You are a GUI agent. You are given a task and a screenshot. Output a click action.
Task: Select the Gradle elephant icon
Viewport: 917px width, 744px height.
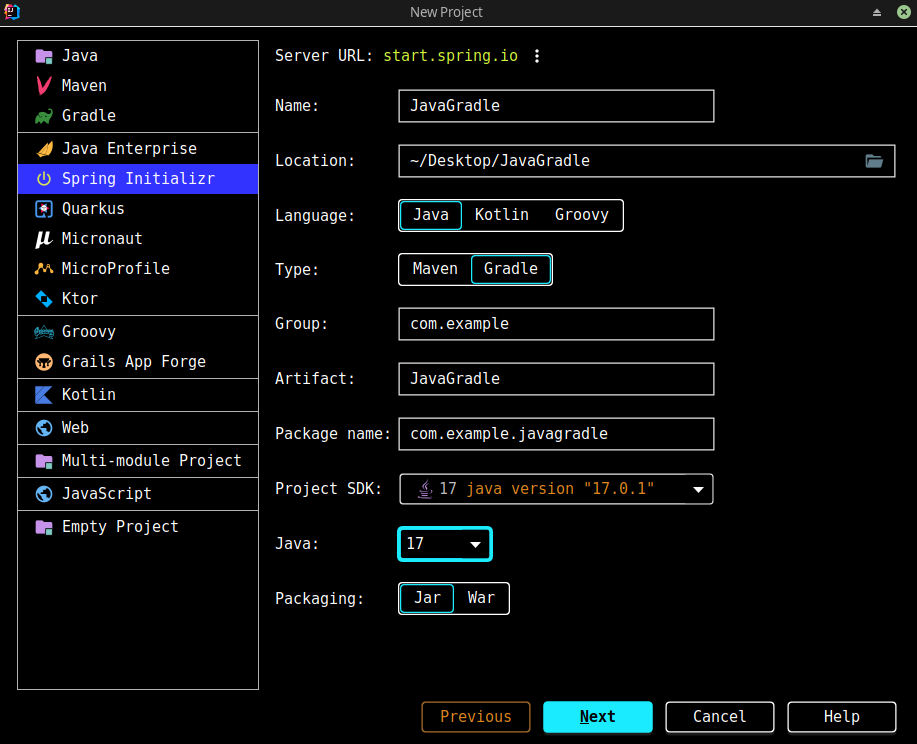point(43,116)
